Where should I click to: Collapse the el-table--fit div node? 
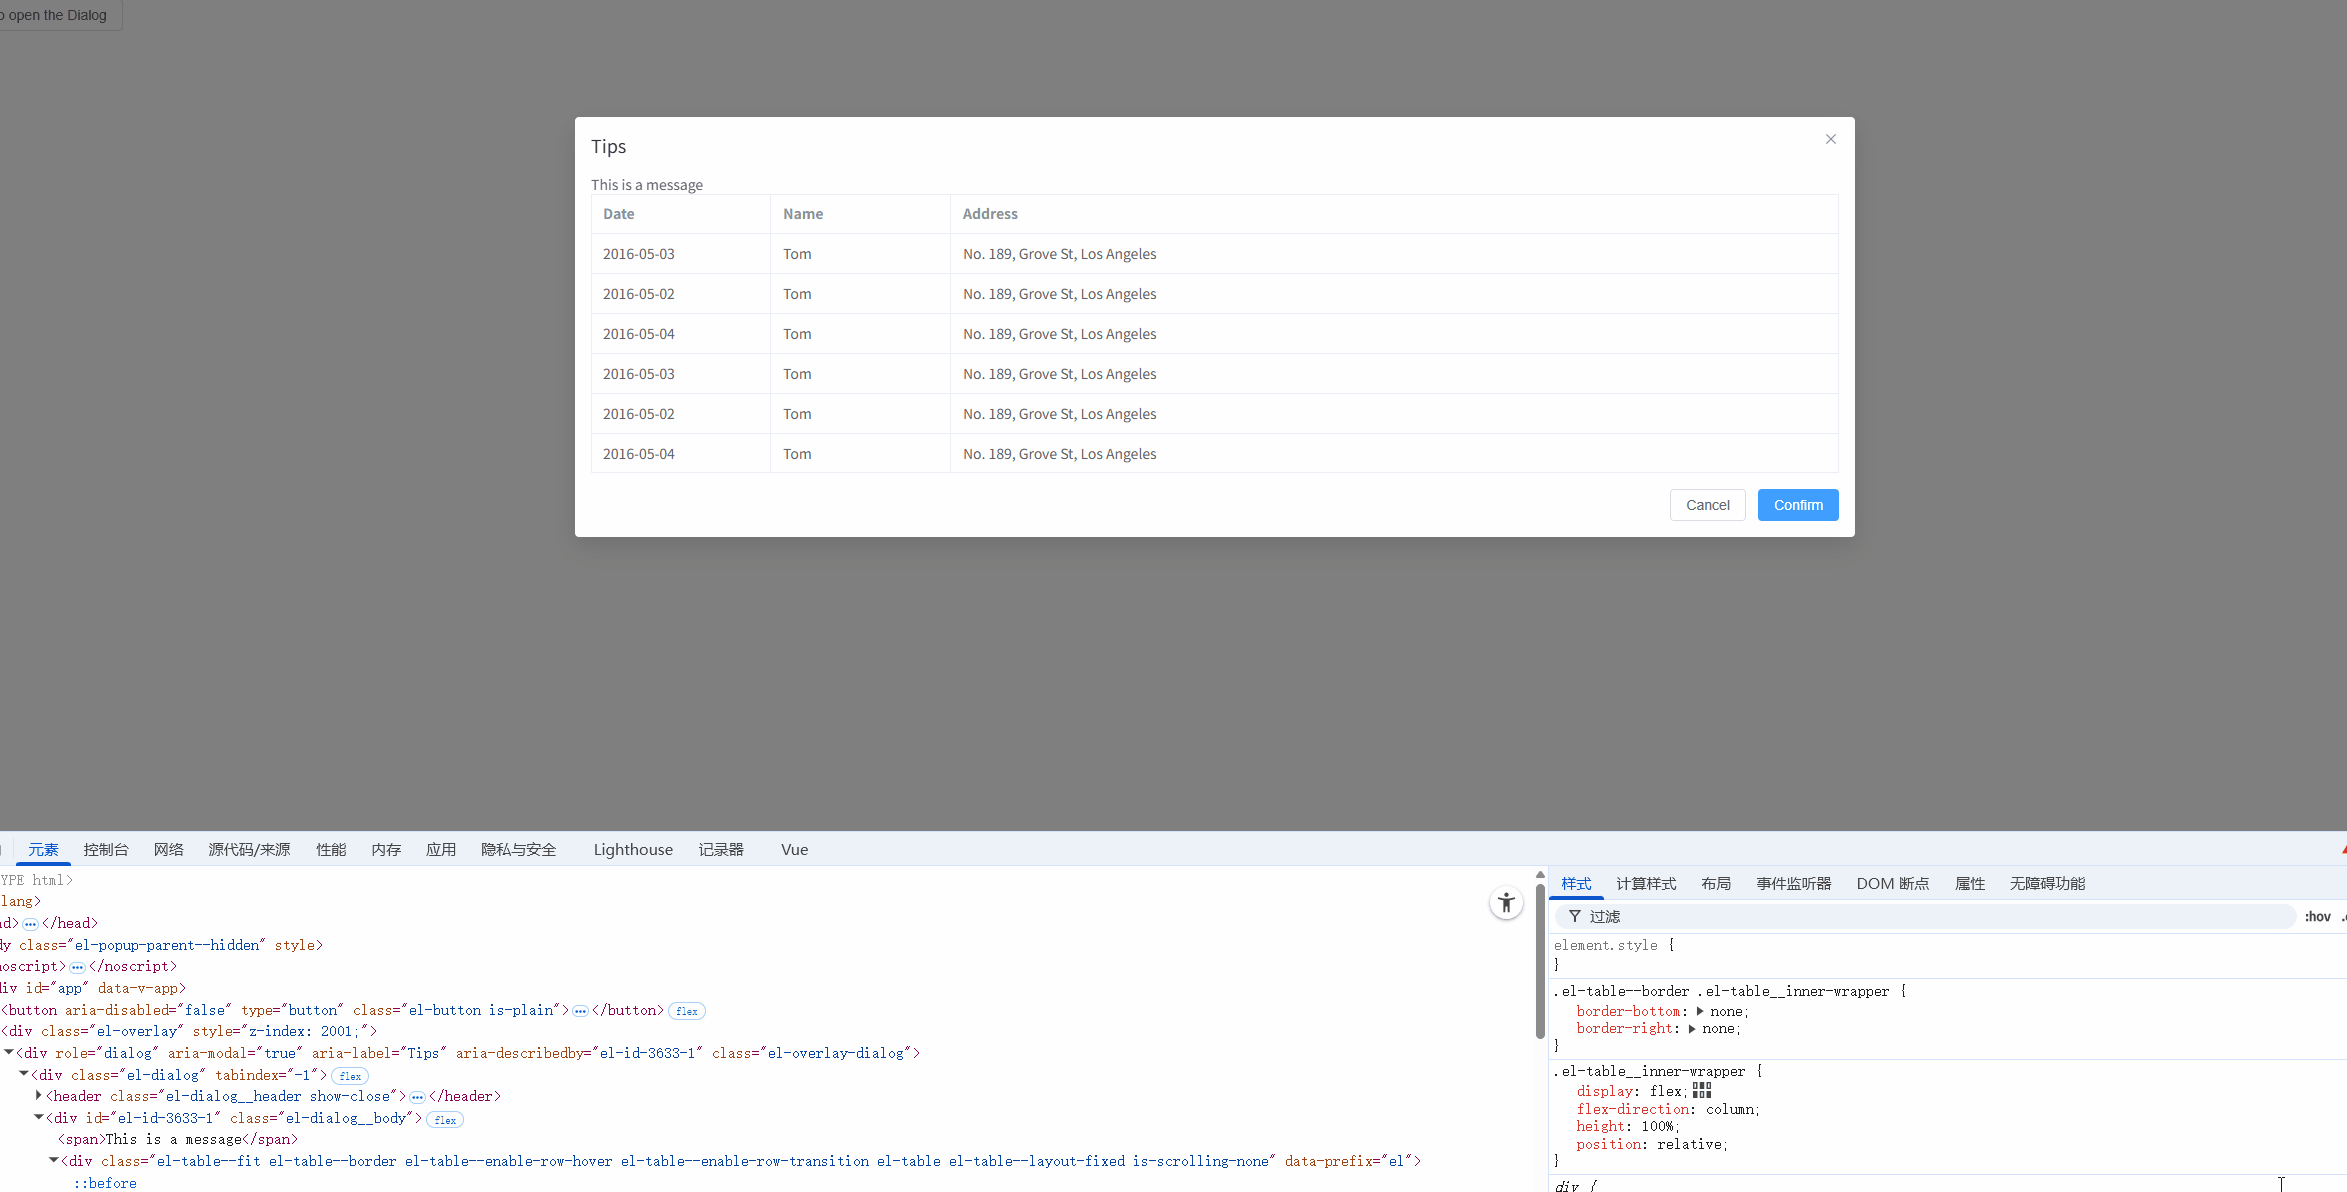[x=54, y=1161]
